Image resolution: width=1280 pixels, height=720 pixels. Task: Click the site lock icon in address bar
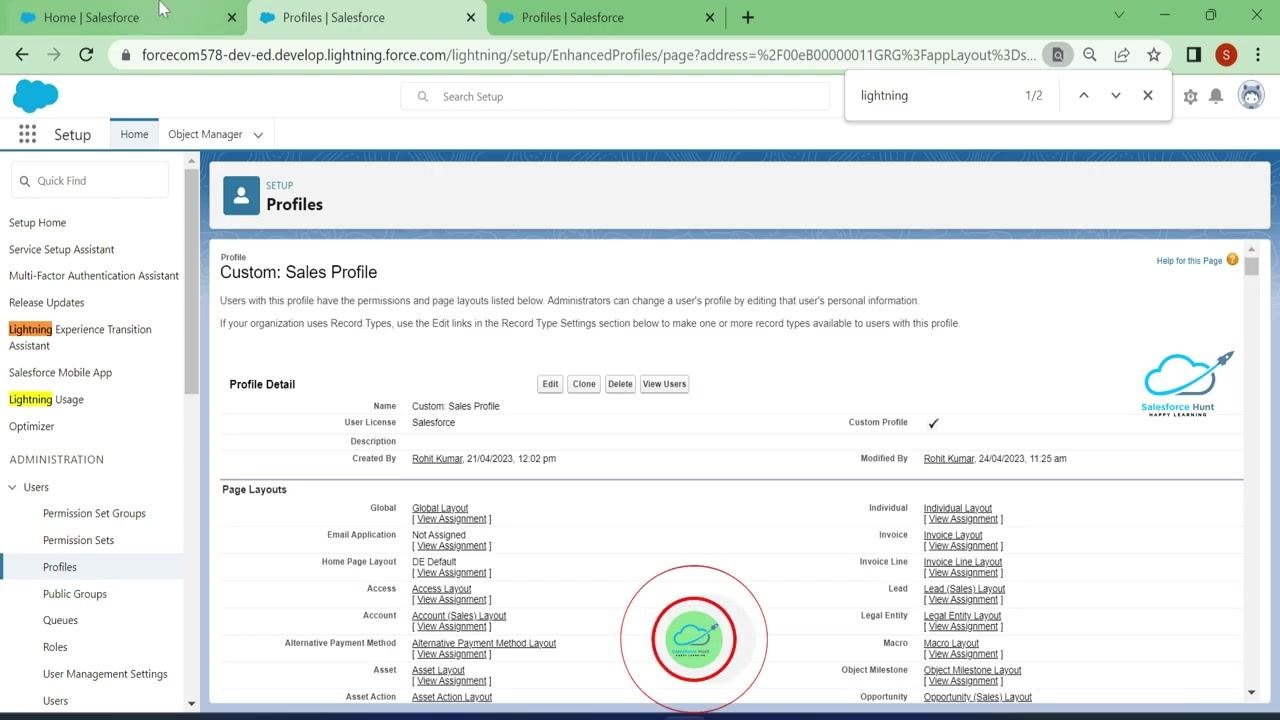(x=125, y=55)
